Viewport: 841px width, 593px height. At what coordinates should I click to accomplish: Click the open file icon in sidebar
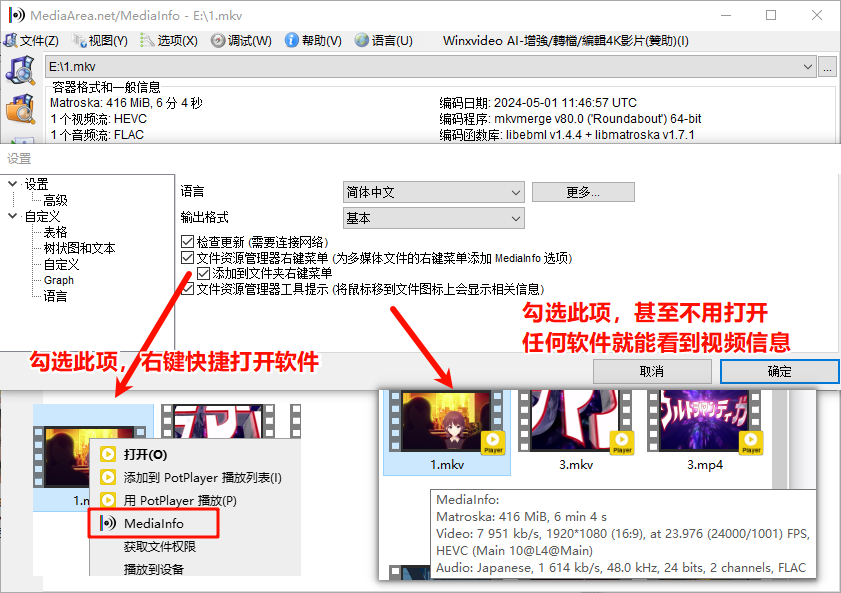pyautogui.click(x=20, y=70)
